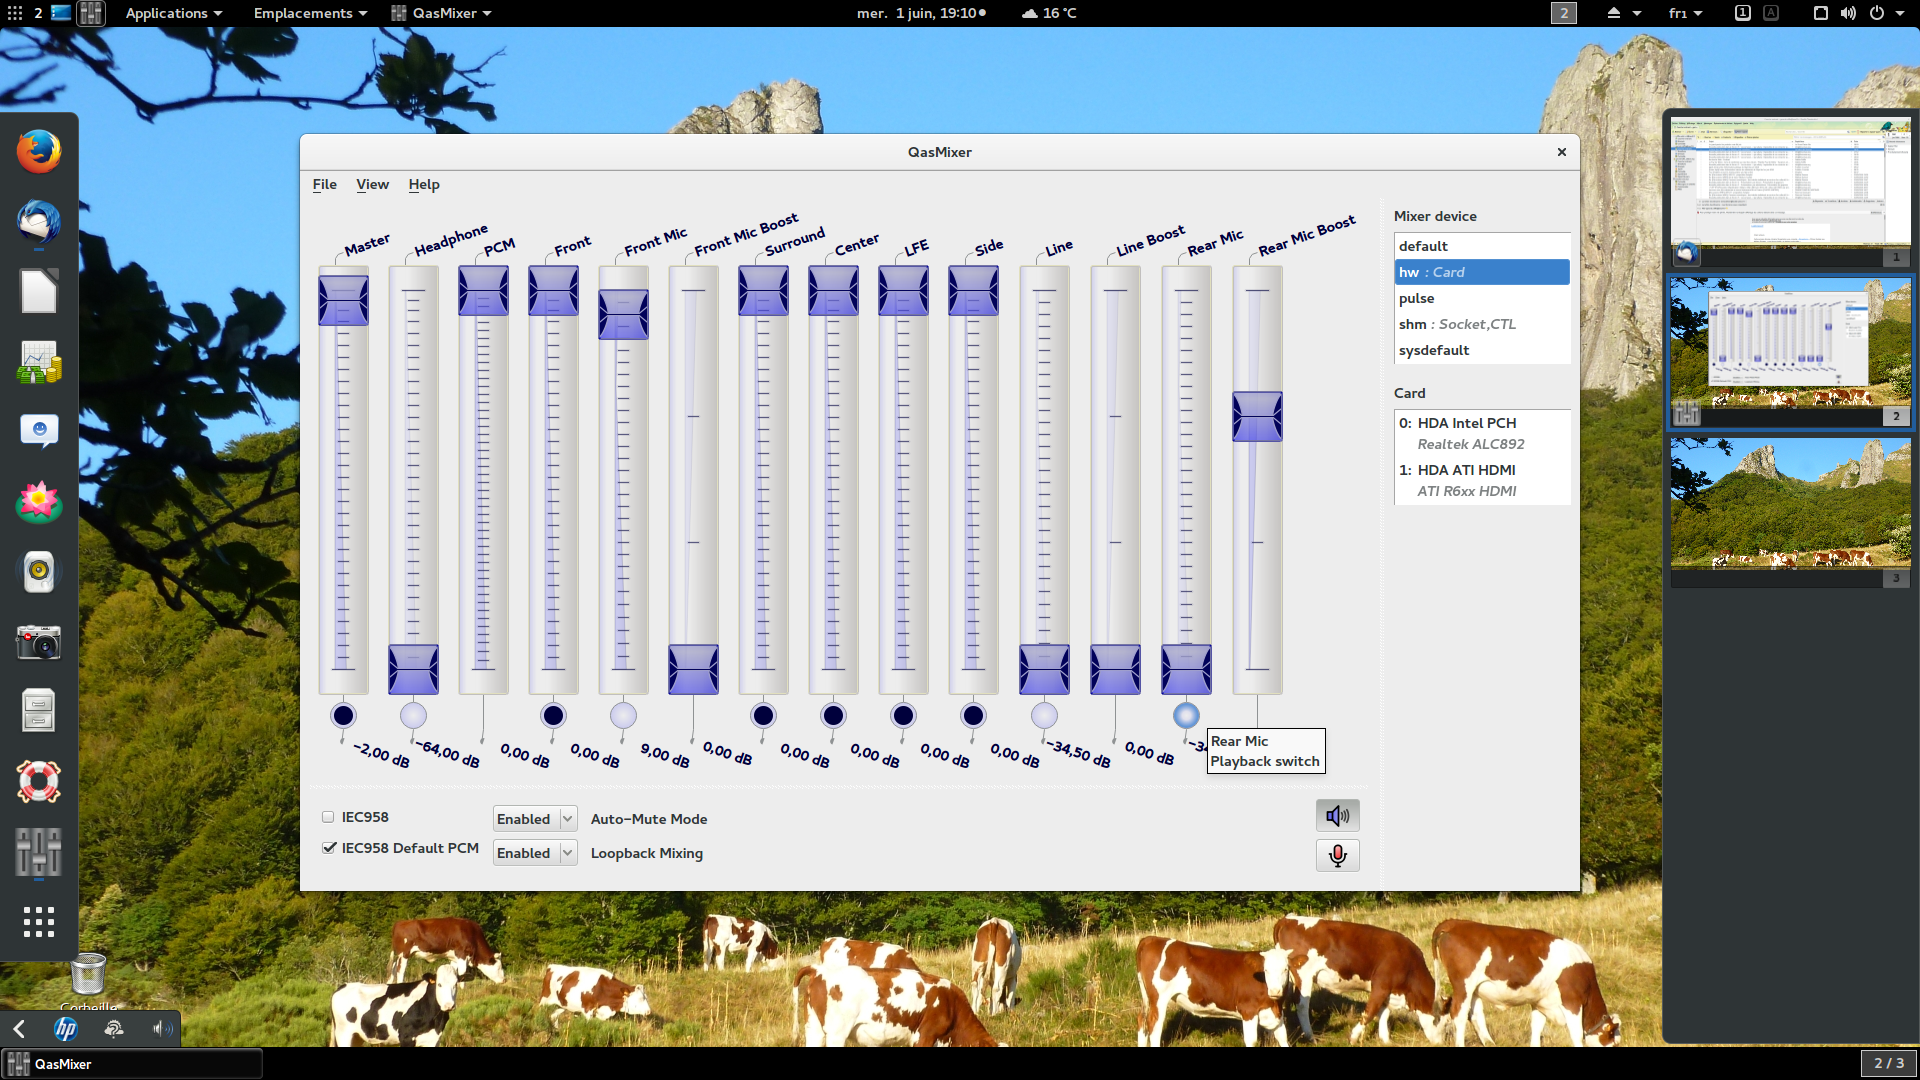The image size is (1920, 1080).
Task: Launch Thunderbird mail from dock
Action: [x=39, y=222]
